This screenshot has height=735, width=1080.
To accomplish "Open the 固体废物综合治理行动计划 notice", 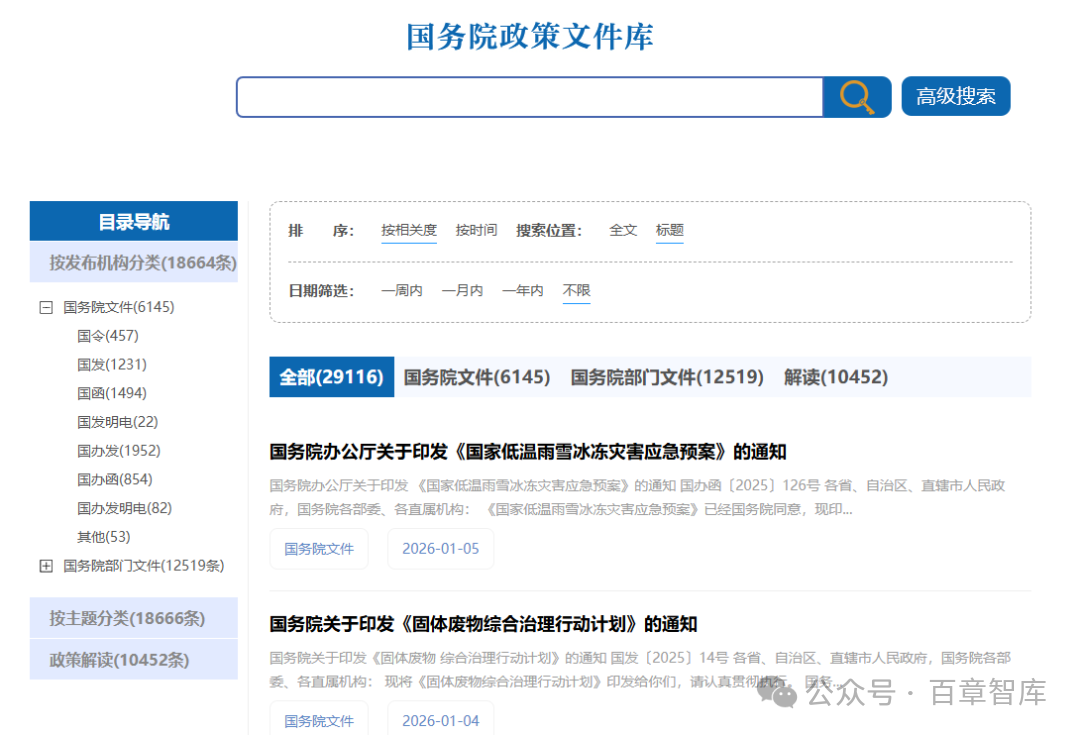I will [x=483, y=624].
